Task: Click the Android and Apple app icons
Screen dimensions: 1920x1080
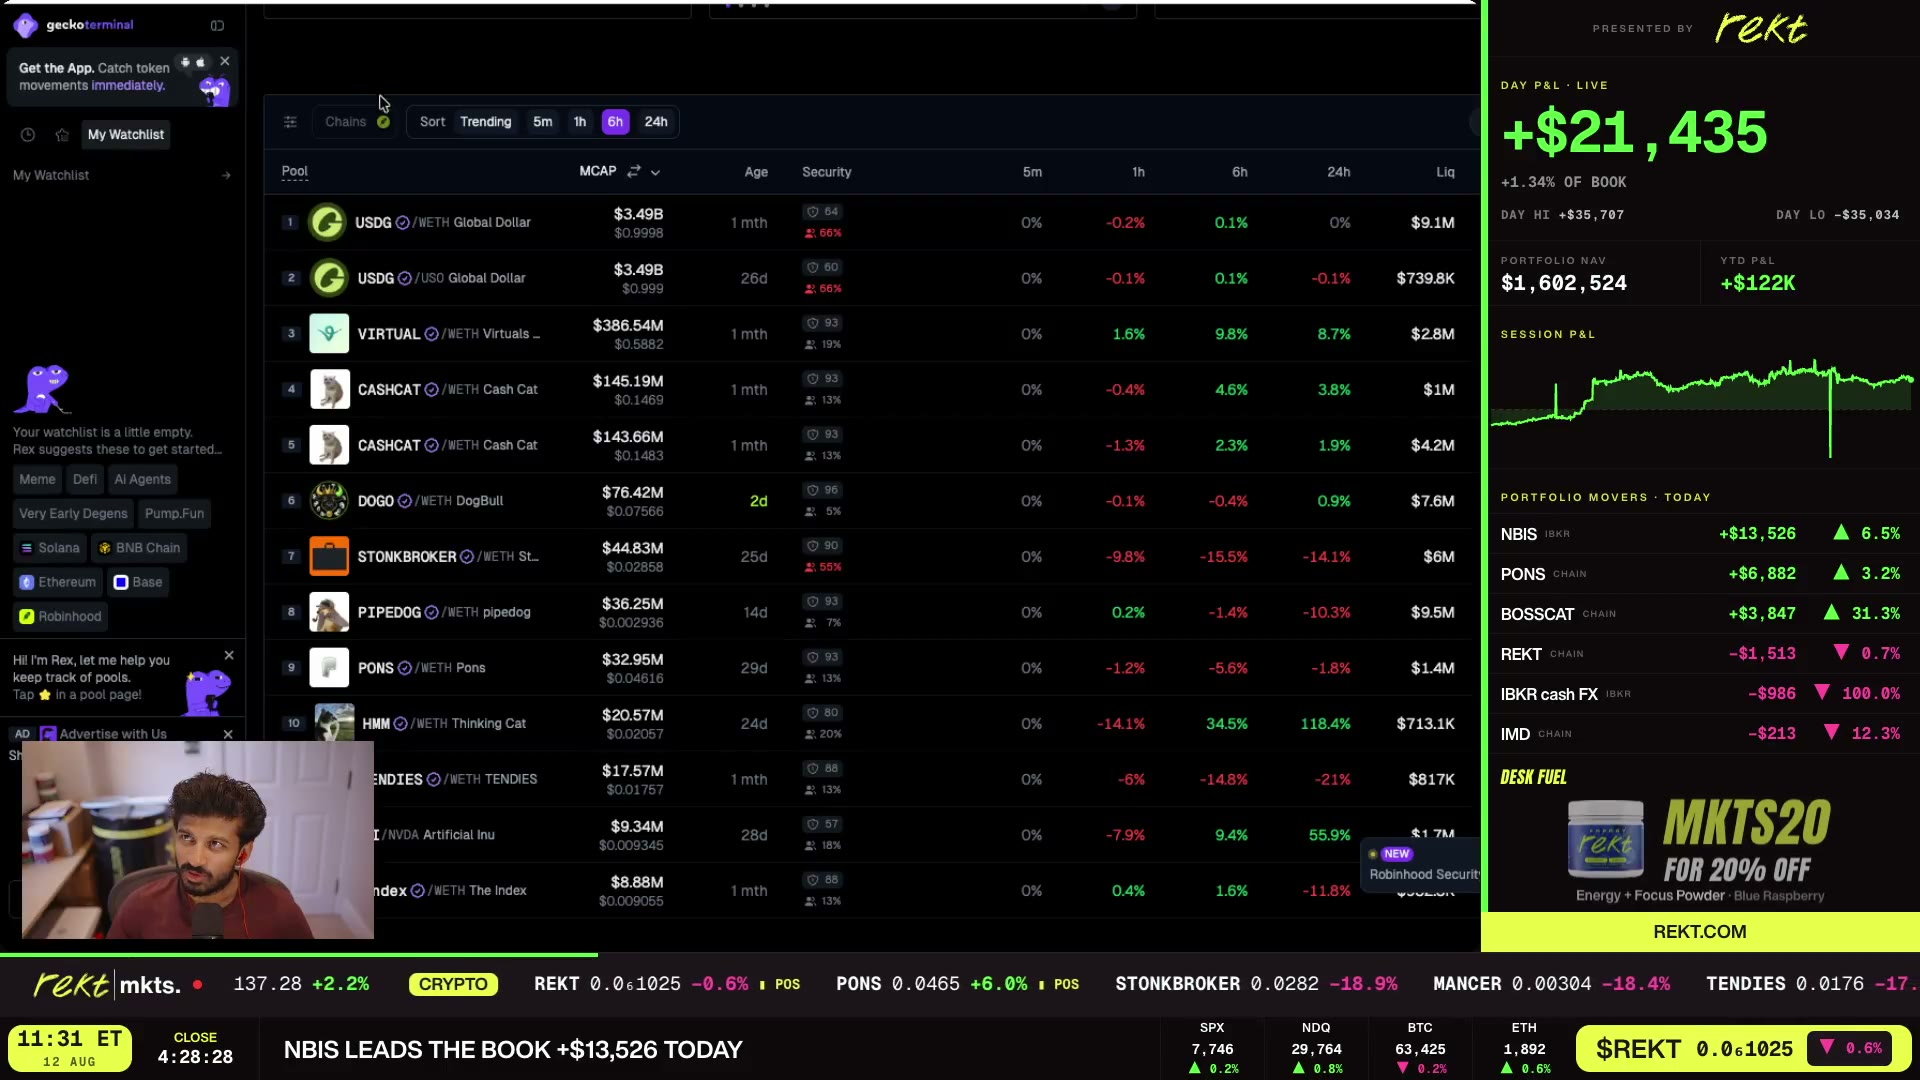Action: [x=192, y=63]
